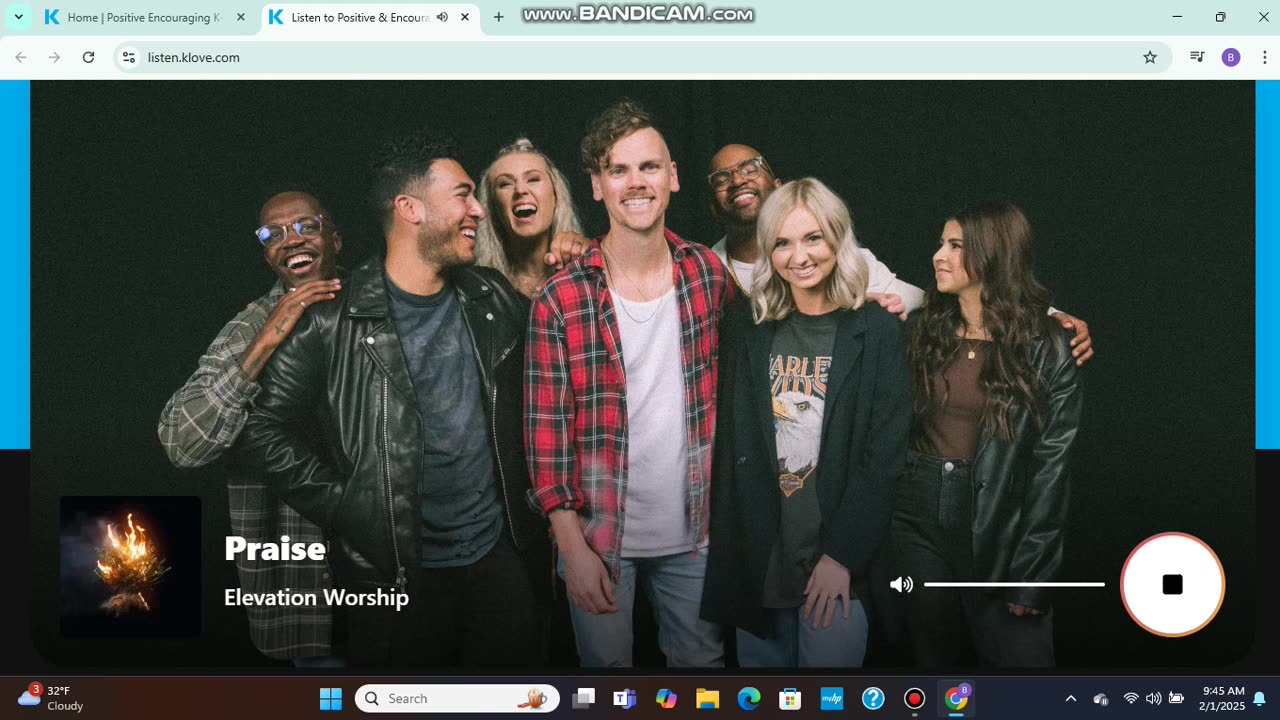
Task: Close the Home | Positive Encouraging tab
Action: (x=240, y=17)
